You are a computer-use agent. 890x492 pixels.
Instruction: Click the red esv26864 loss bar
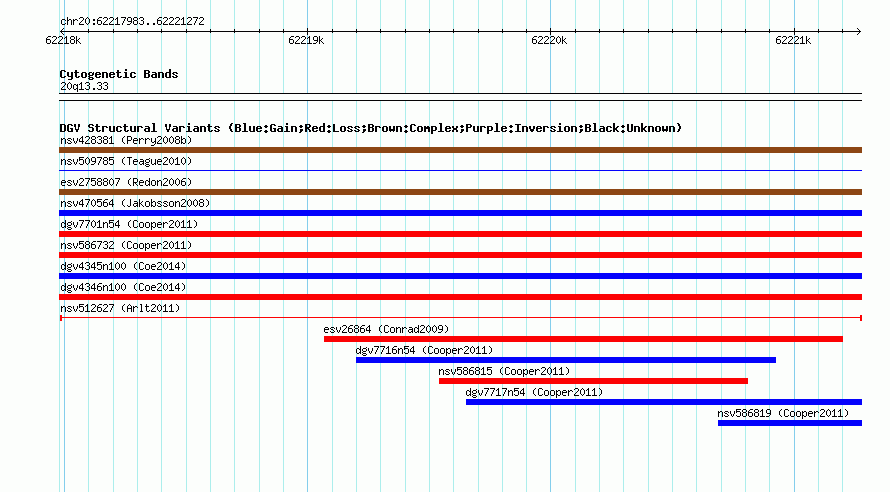click(583, 339)
